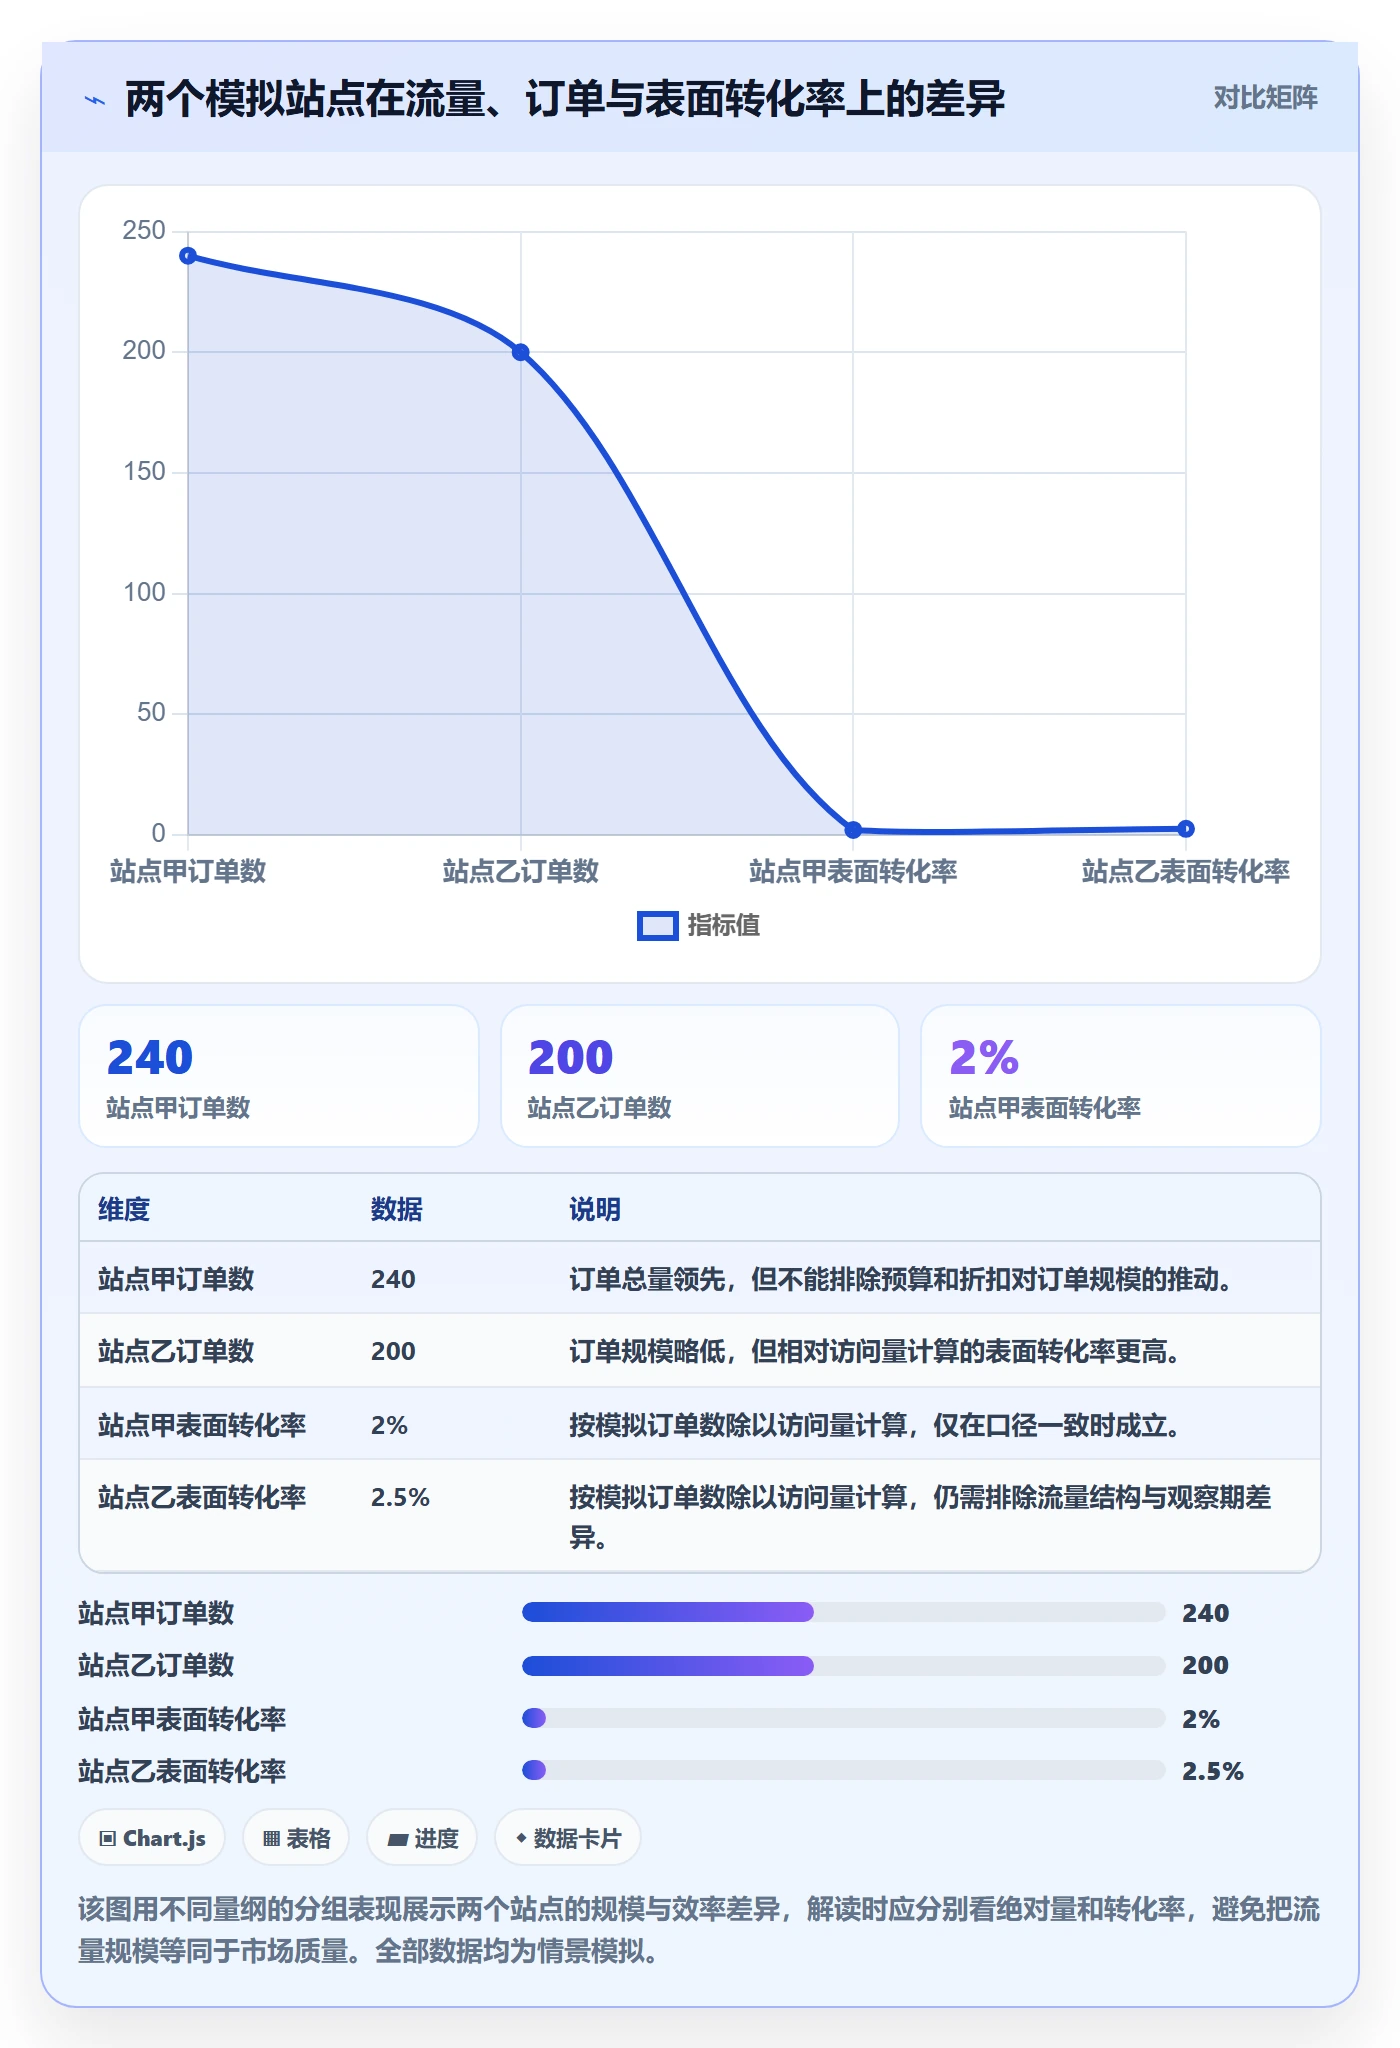Screen dimensions: 1400x2048
Task: Click the 站点甲表面转化率 progress bar
Action: [844, 1718]
